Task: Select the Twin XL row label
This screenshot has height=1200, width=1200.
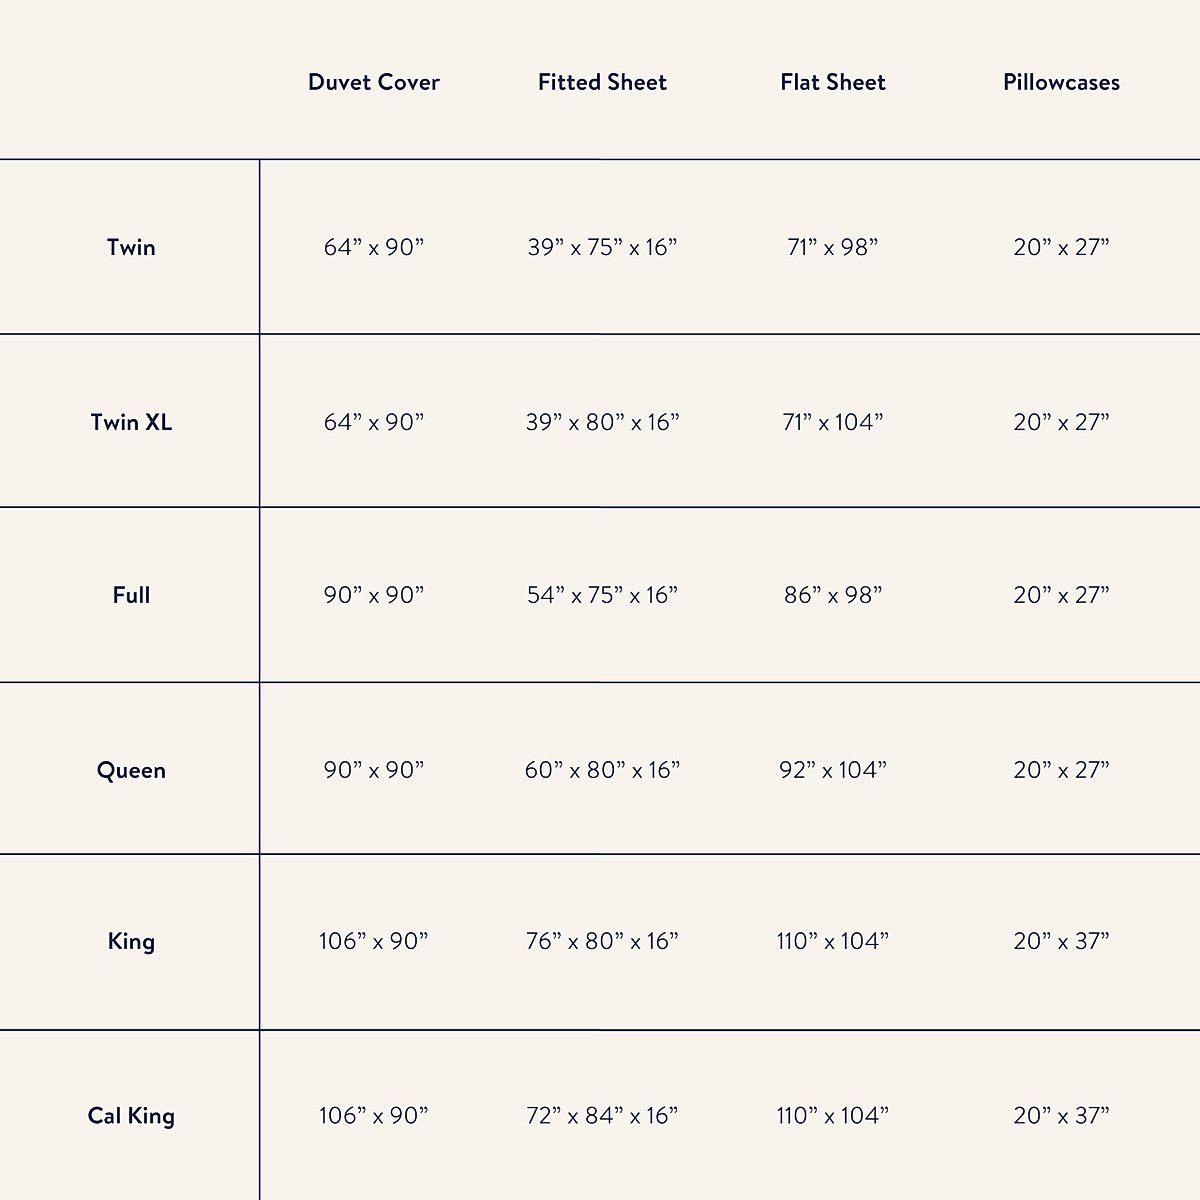Action: 131,422
